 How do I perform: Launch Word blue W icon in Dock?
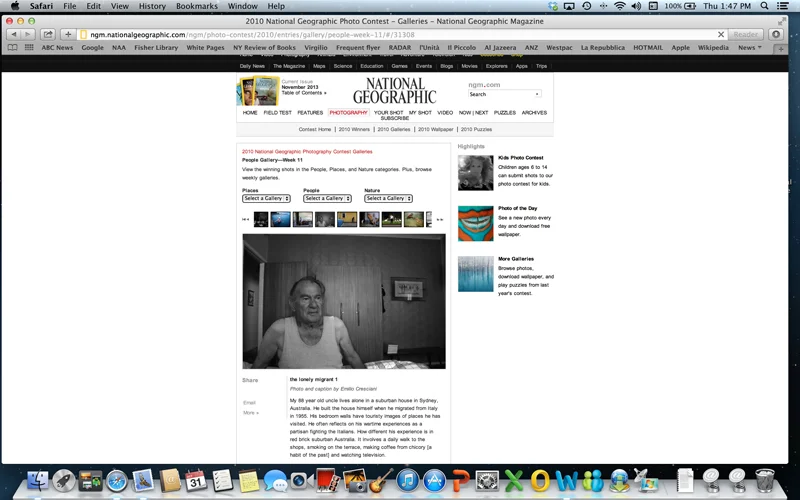click(x=566, y=481)
